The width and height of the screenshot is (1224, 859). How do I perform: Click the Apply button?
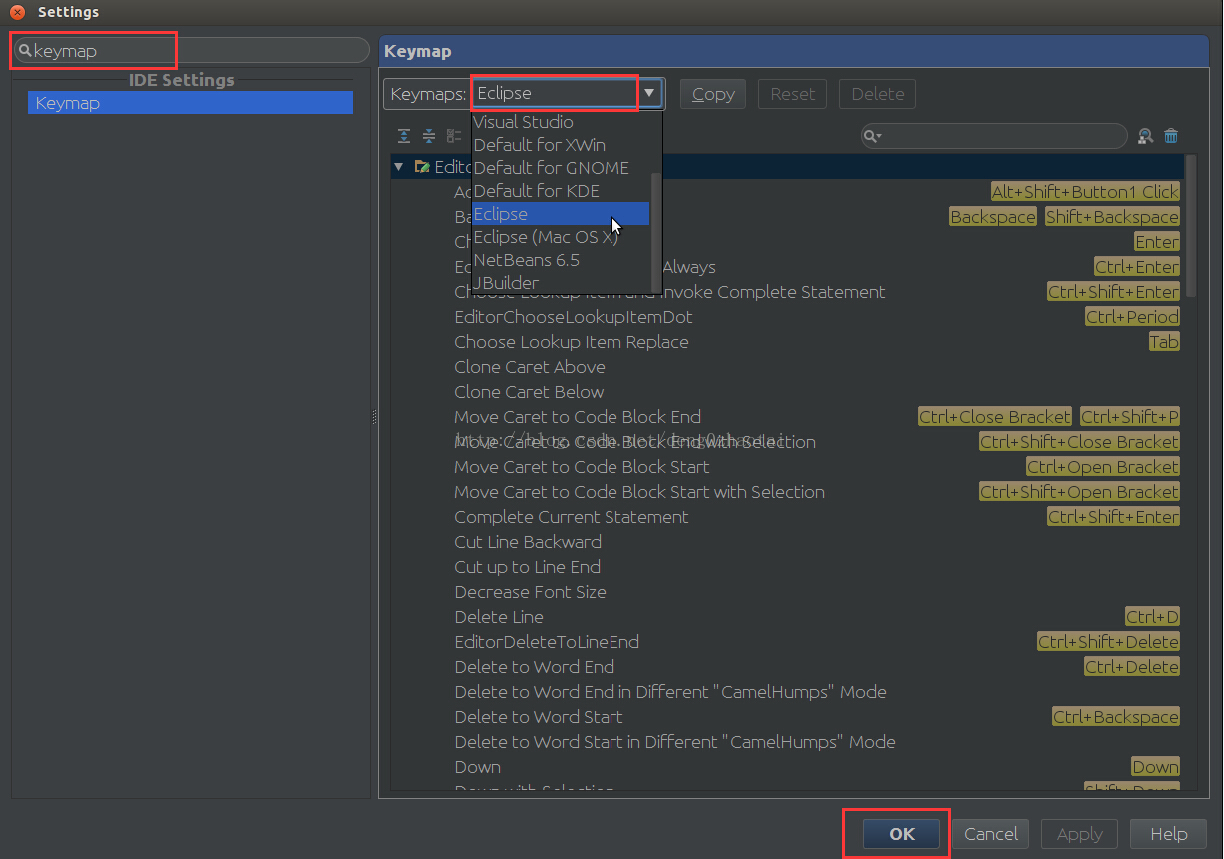tap(1080, 834)
